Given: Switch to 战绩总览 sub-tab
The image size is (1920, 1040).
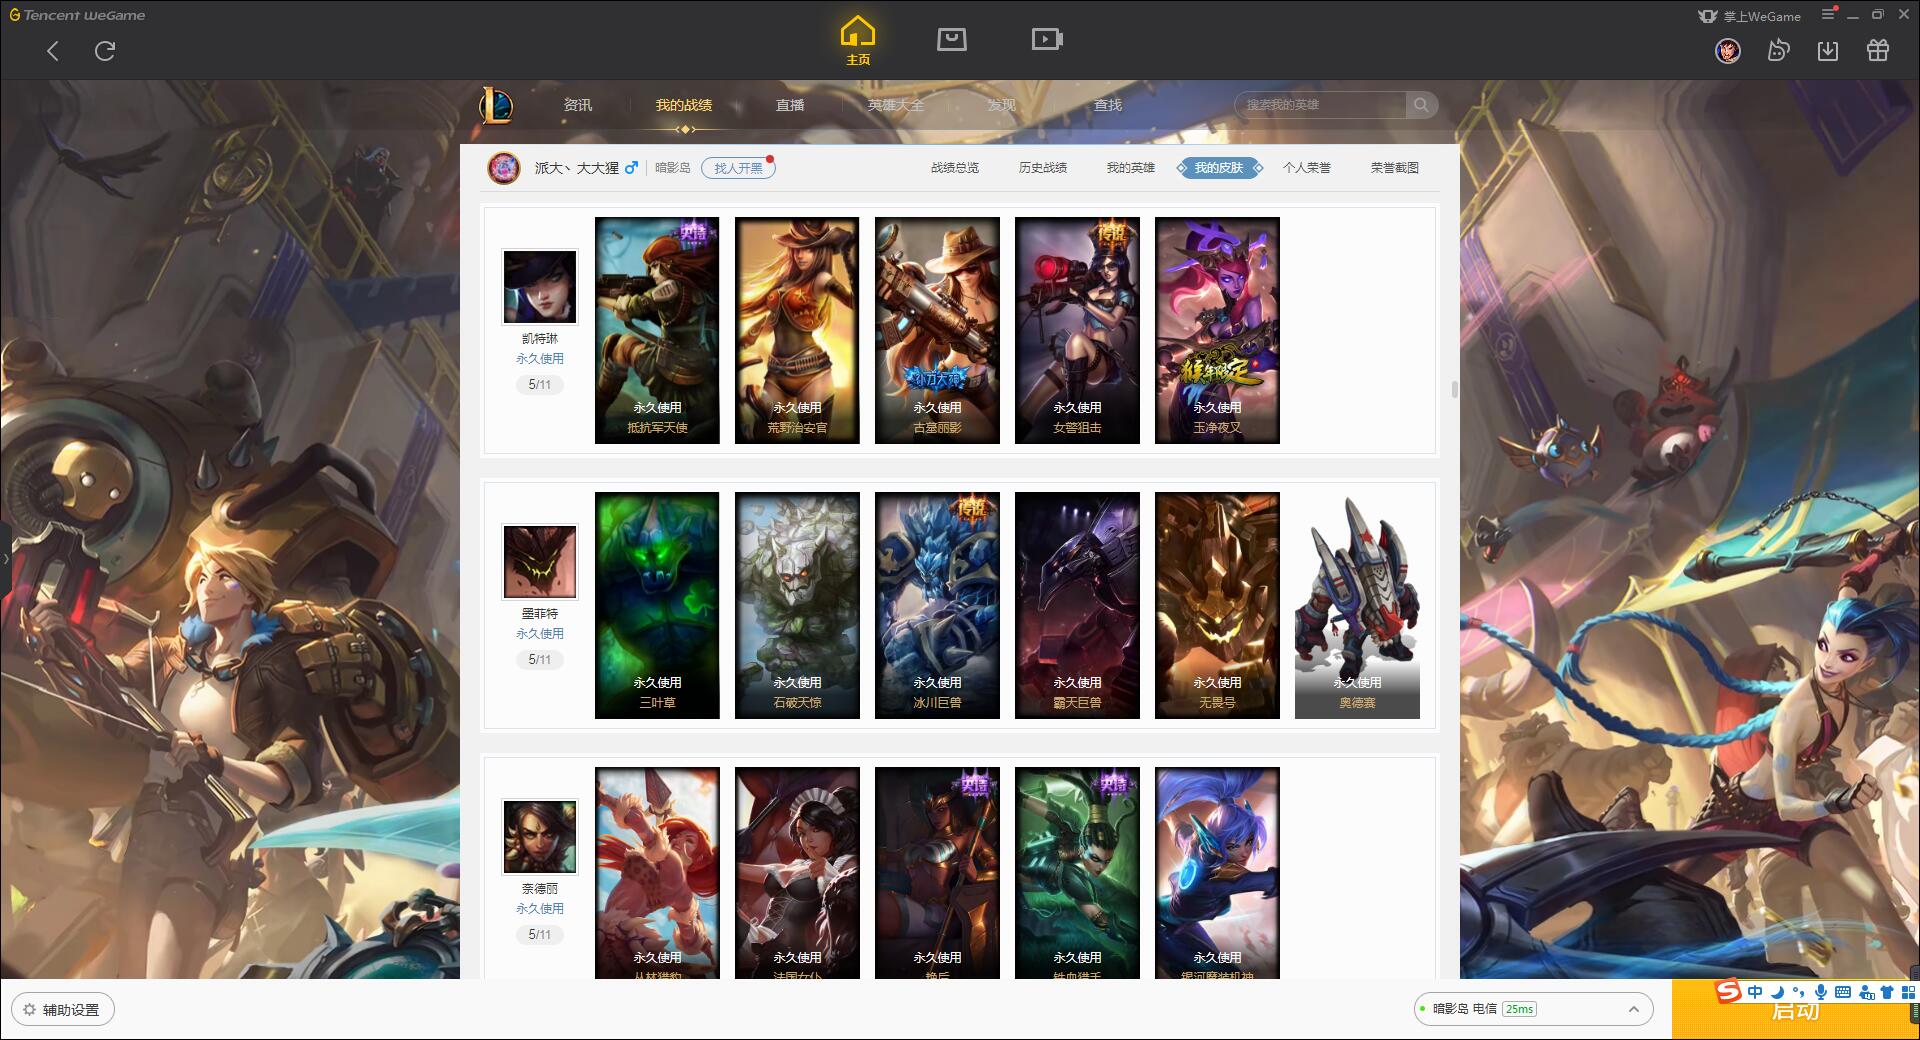Looking at the screenshot, I should 955,168.
